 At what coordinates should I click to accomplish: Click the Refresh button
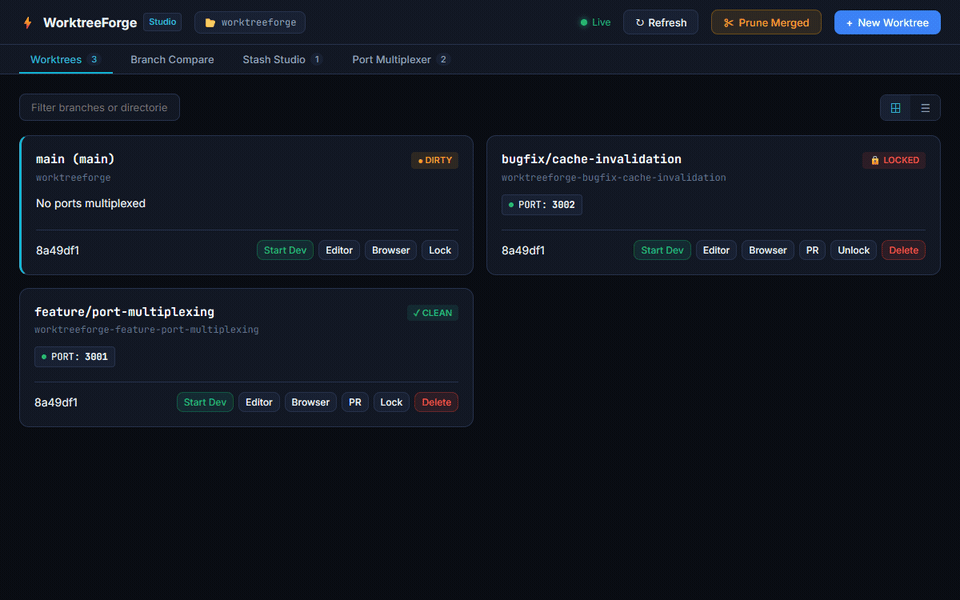pos(661,23)
